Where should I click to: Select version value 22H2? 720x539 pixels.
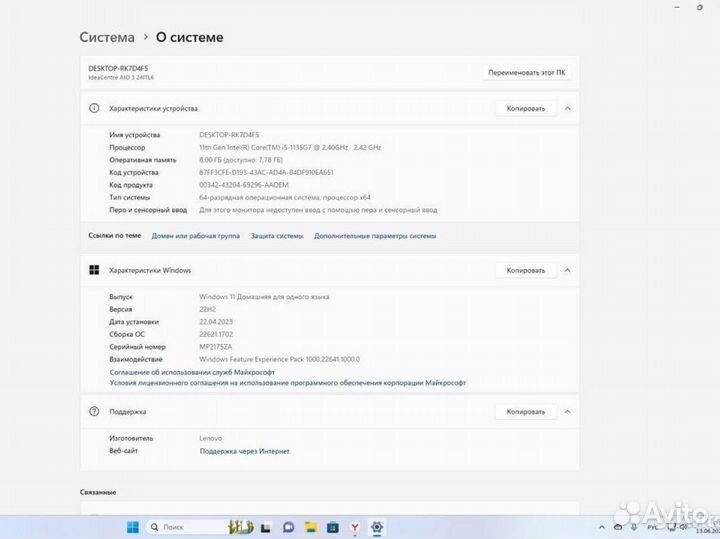pos(208,309)
